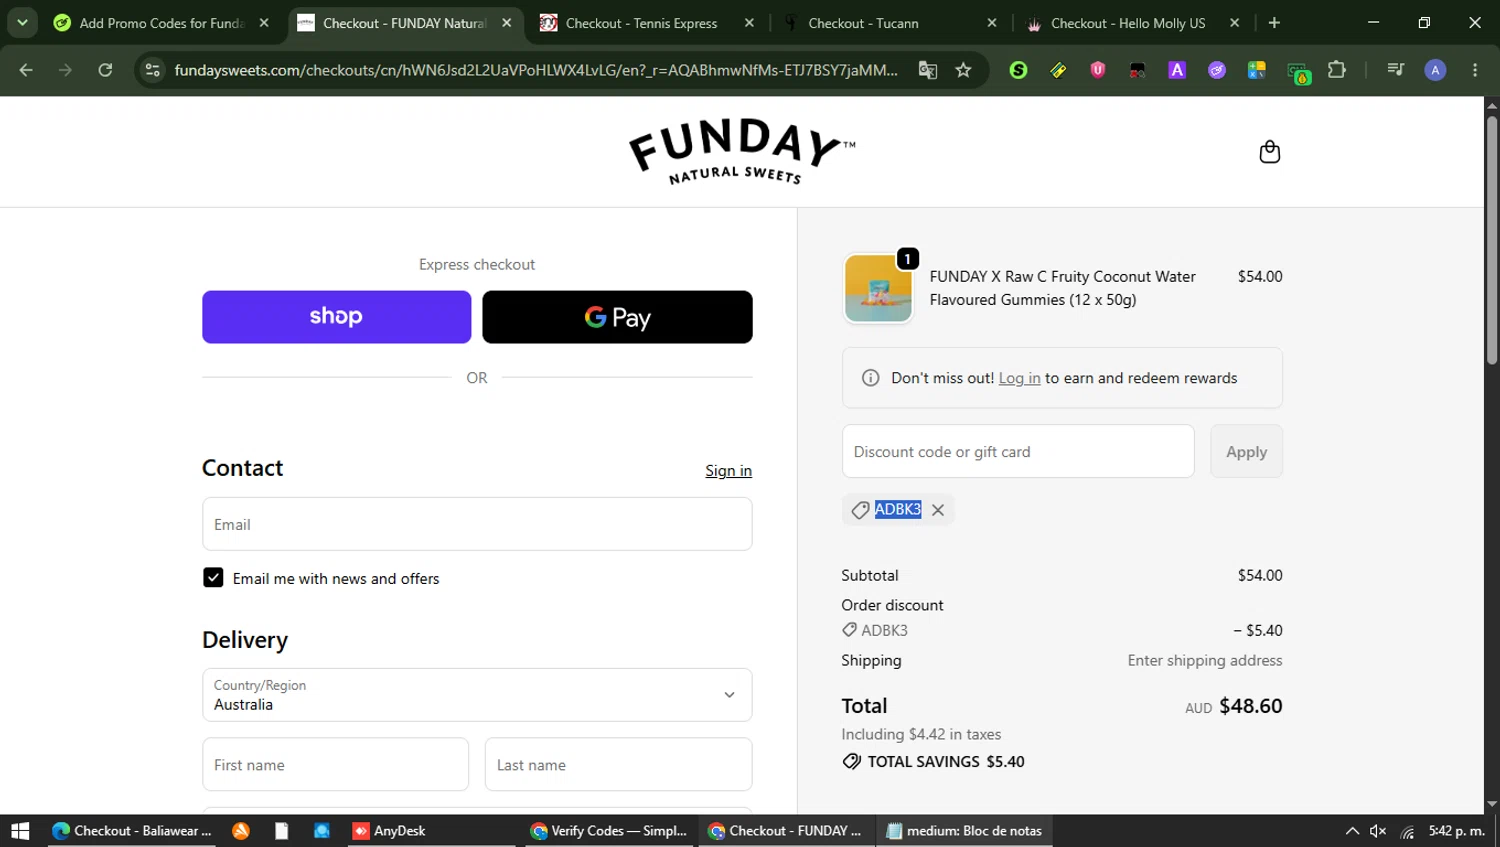Click the Discount code or gift card field
The width and height of the screenshot is (1500, 847).
1018,451
